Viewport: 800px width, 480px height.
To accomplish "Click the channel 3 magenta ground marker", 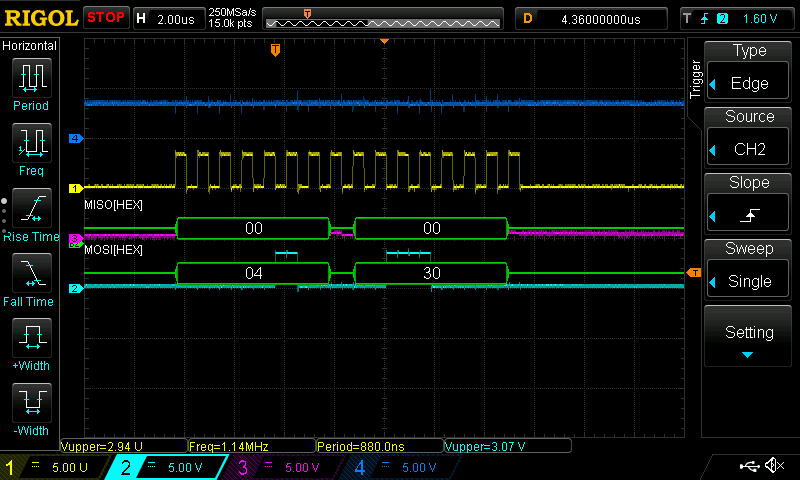I will pos(76,238).
